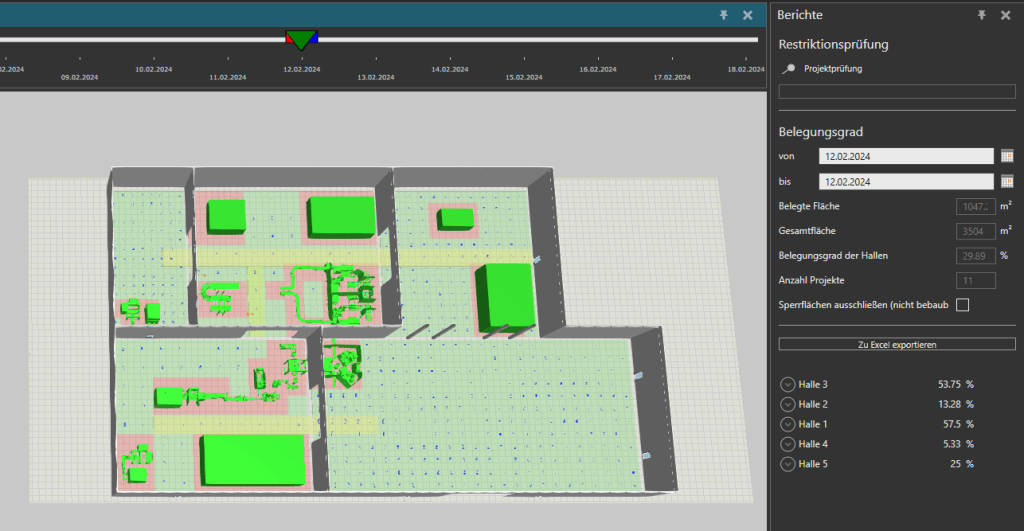Pin the timeline panel with the pushpin icon
The image size is (1024, 531).
(x=724, y=15)
